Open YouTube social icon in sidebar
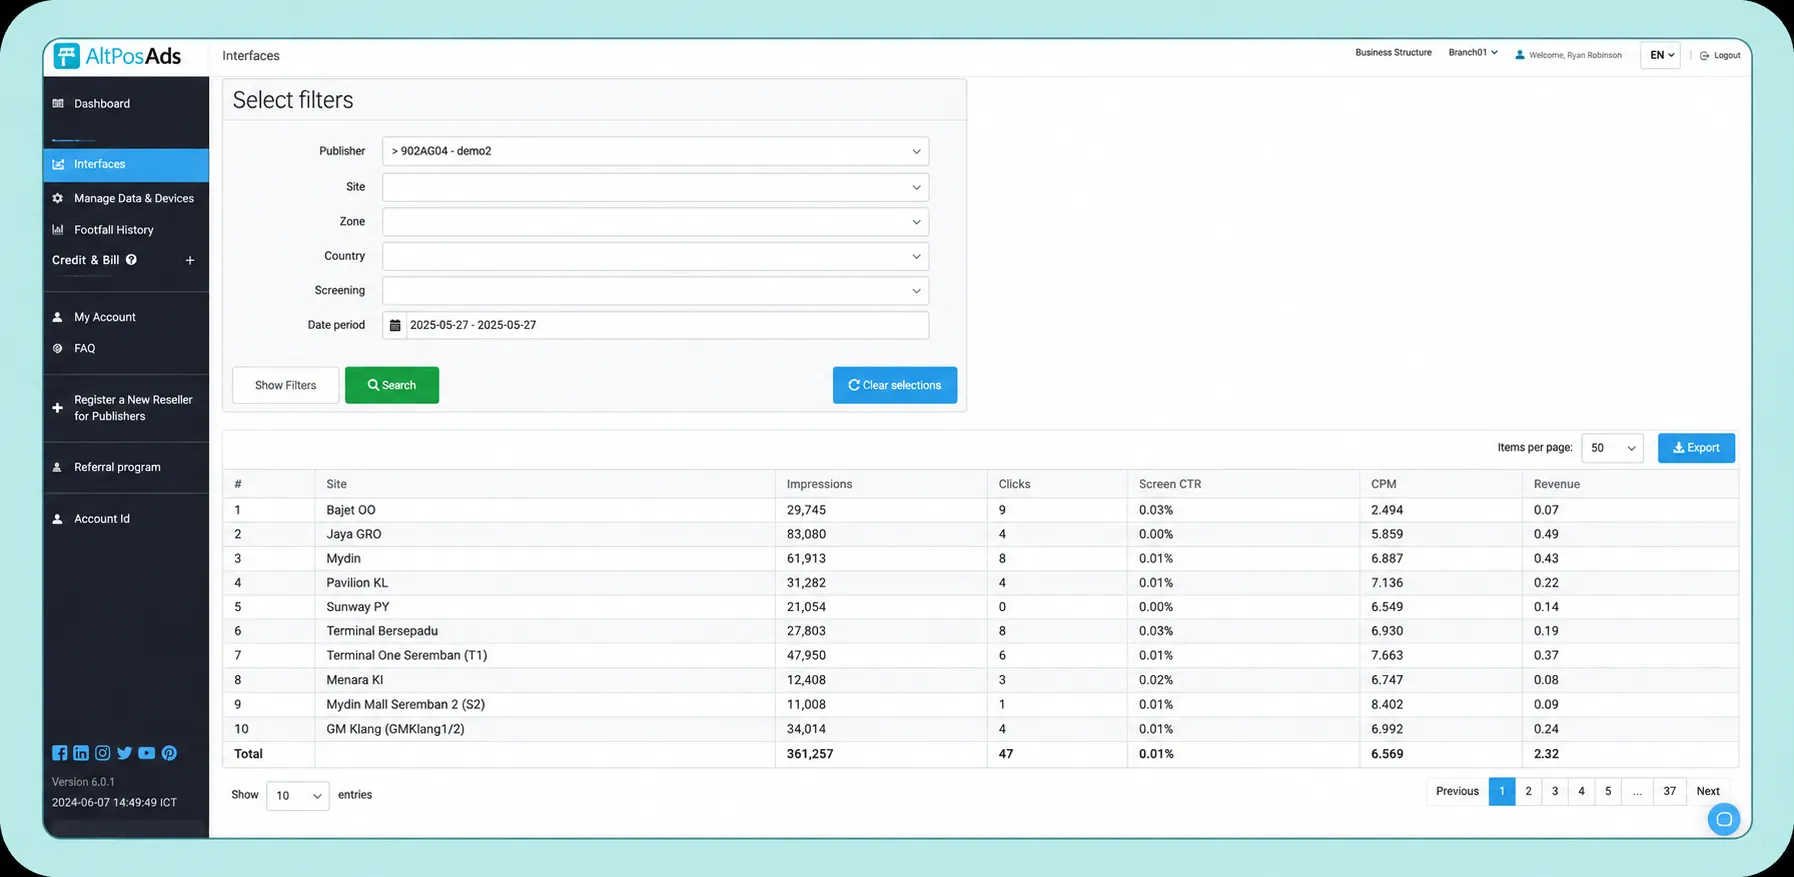Screen dimensions: 1794x877 coord(147,753)
